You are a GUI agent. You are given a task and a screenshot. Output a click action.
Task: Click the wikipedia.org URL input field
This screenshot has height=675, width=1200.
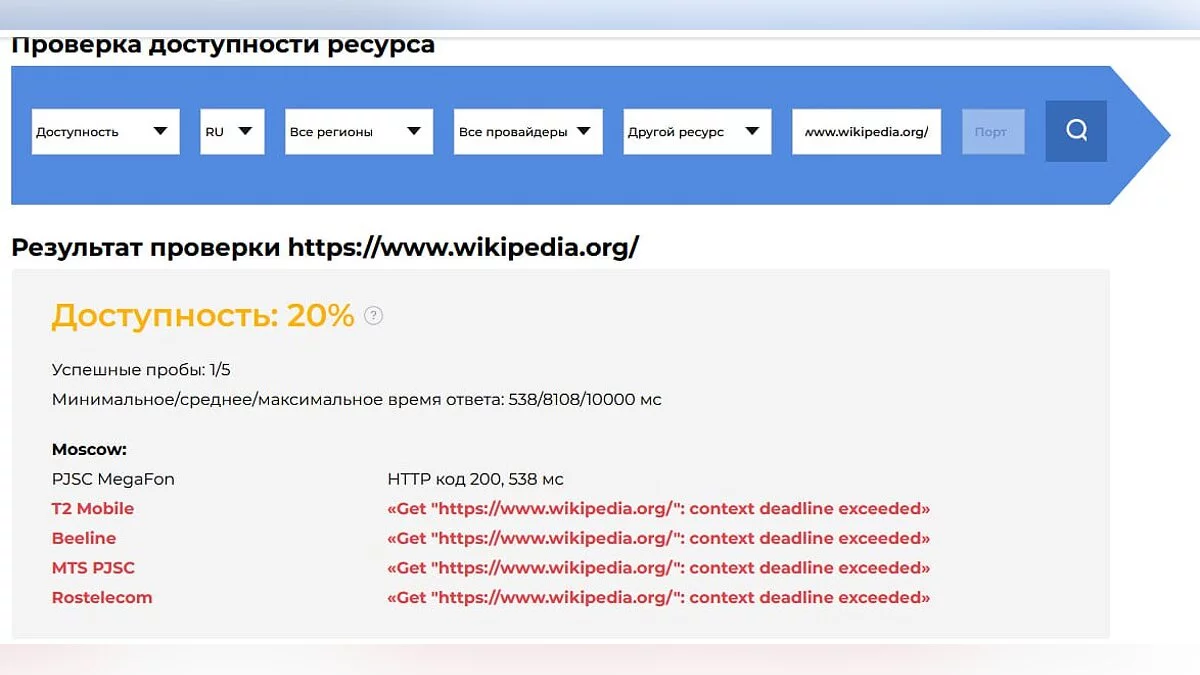[x=866, y=132]
